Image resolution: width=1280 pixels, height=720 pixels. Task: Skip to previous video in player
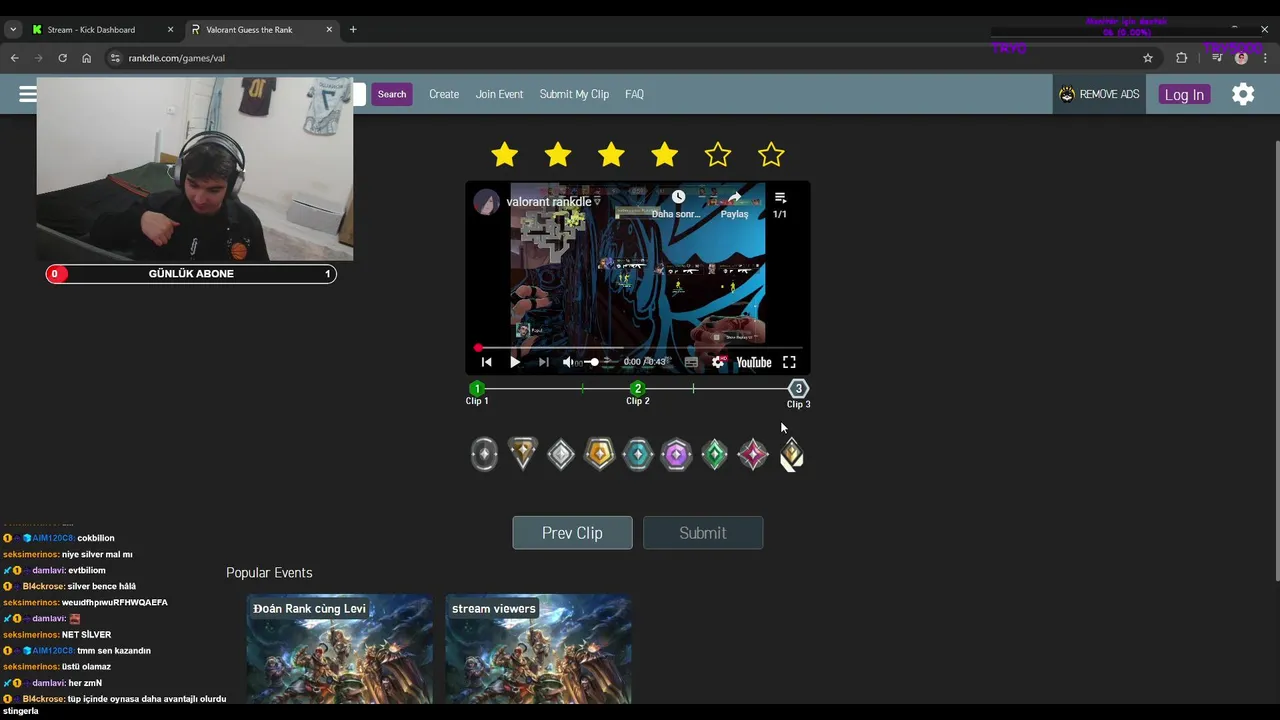point(486,362)
